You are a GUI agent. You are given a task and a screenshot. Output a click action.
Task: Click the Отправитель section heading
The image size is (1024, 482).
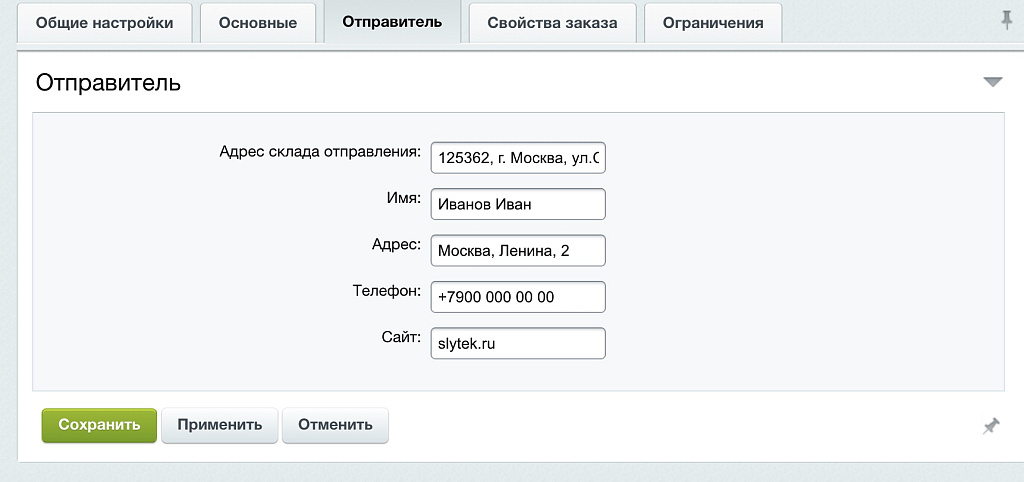(x=108, y=83)
